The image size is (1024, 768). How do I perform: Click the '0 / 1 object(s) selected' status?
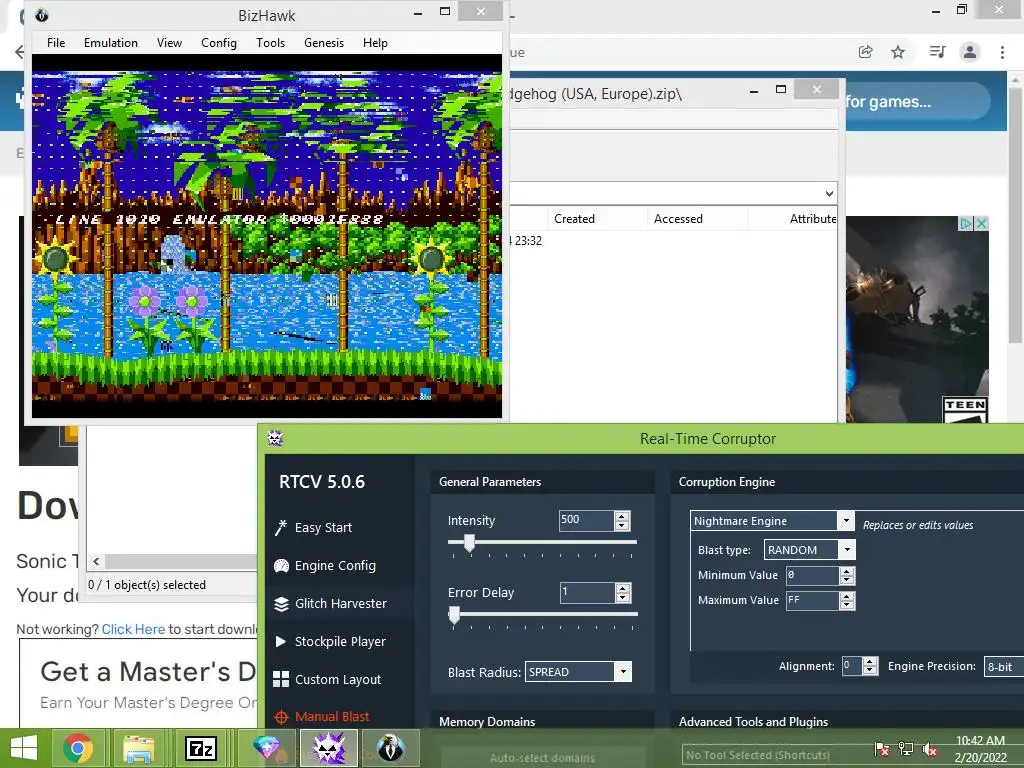(x=147, y=584)
